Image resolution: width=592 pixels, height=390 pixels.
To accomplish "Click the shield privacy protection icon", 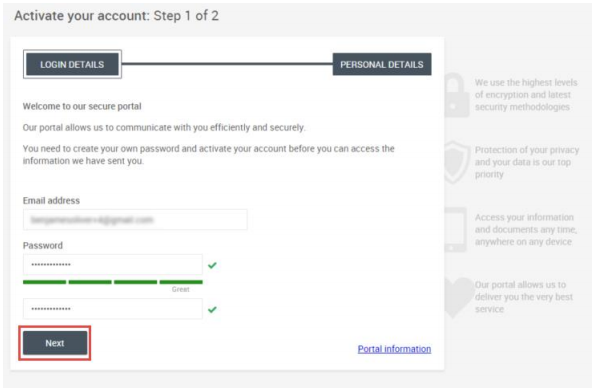I will pos(456,162).
